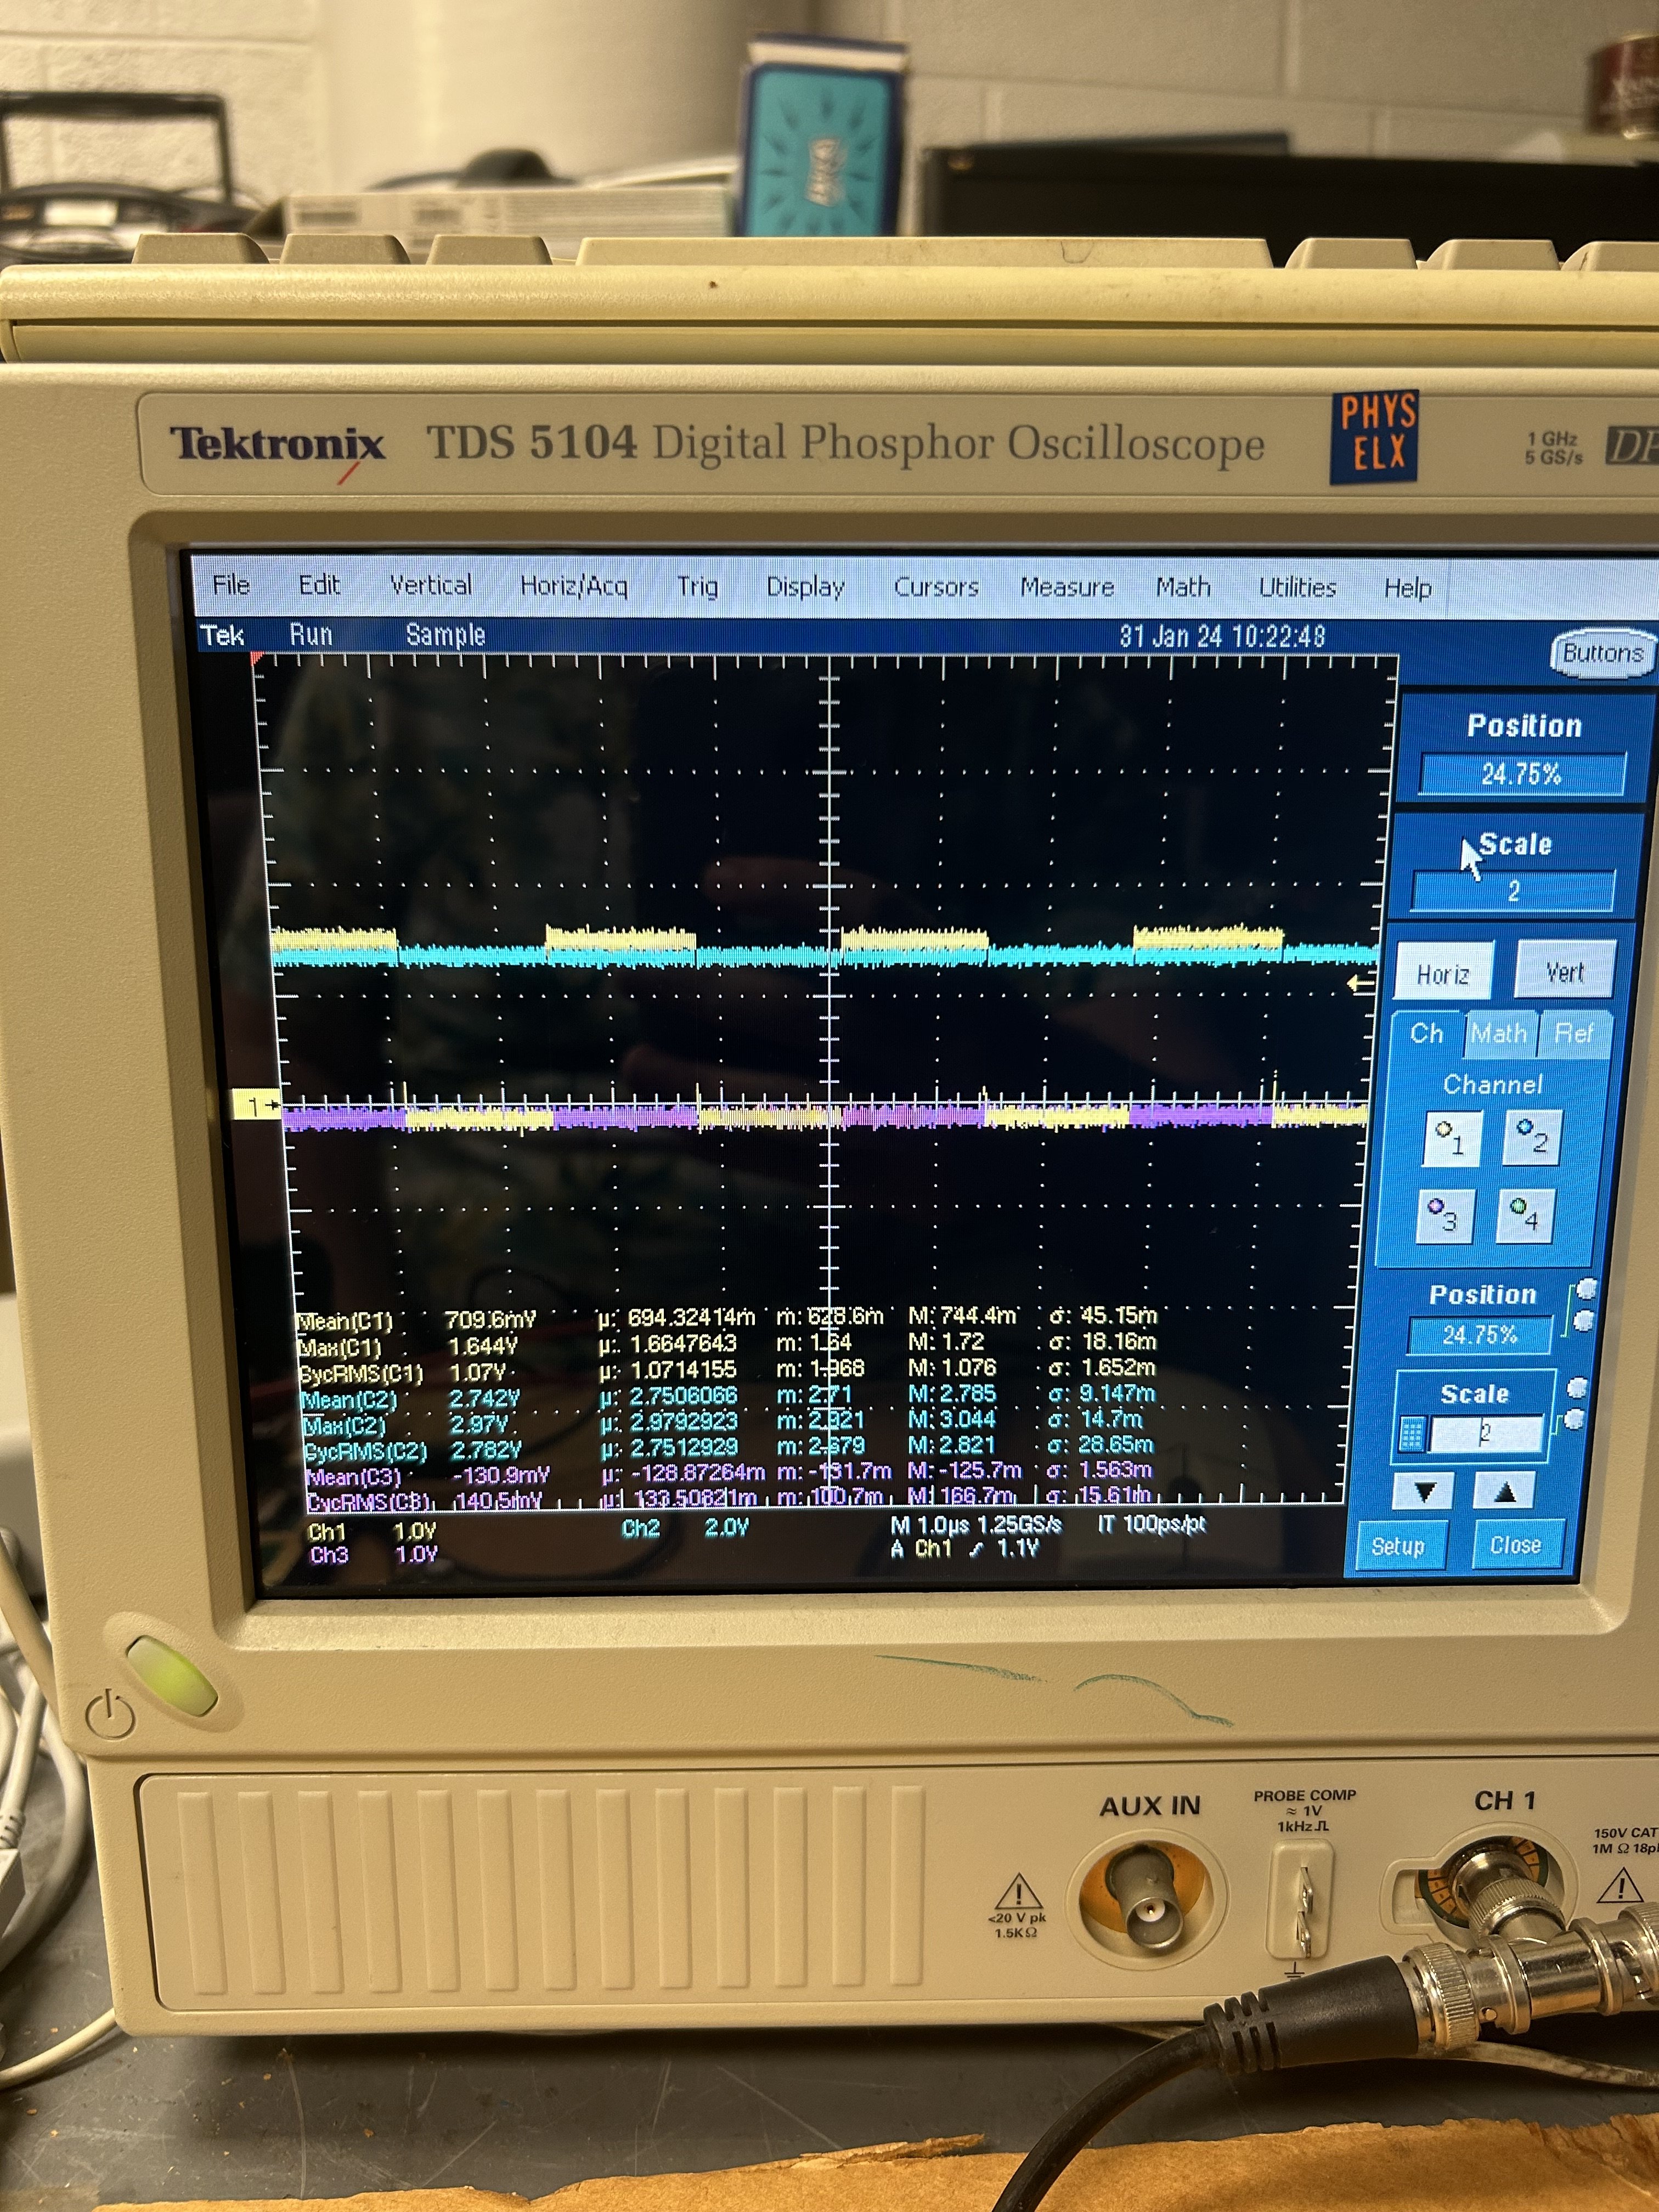The height and width of the screenshot is (2212, 1659).
Task: Select the Horiz button in the side panel
Action: pyautogui.click(x=1443, y=972)
